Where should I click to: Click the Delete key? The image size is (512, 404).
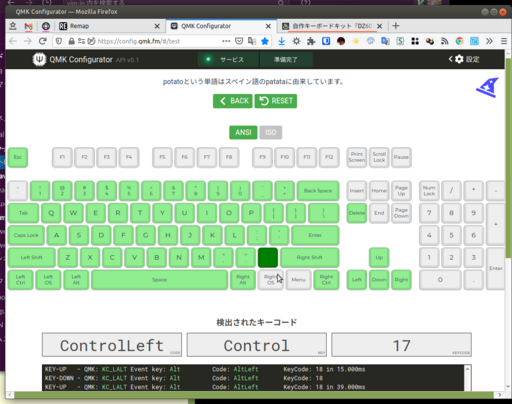(x=357, y=213)
